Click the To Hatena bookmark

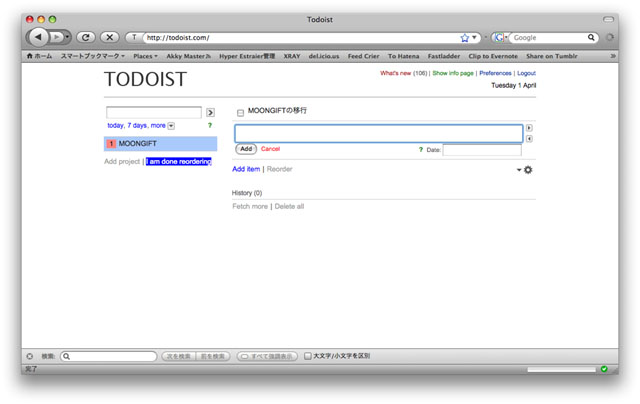tap(403, 56)
